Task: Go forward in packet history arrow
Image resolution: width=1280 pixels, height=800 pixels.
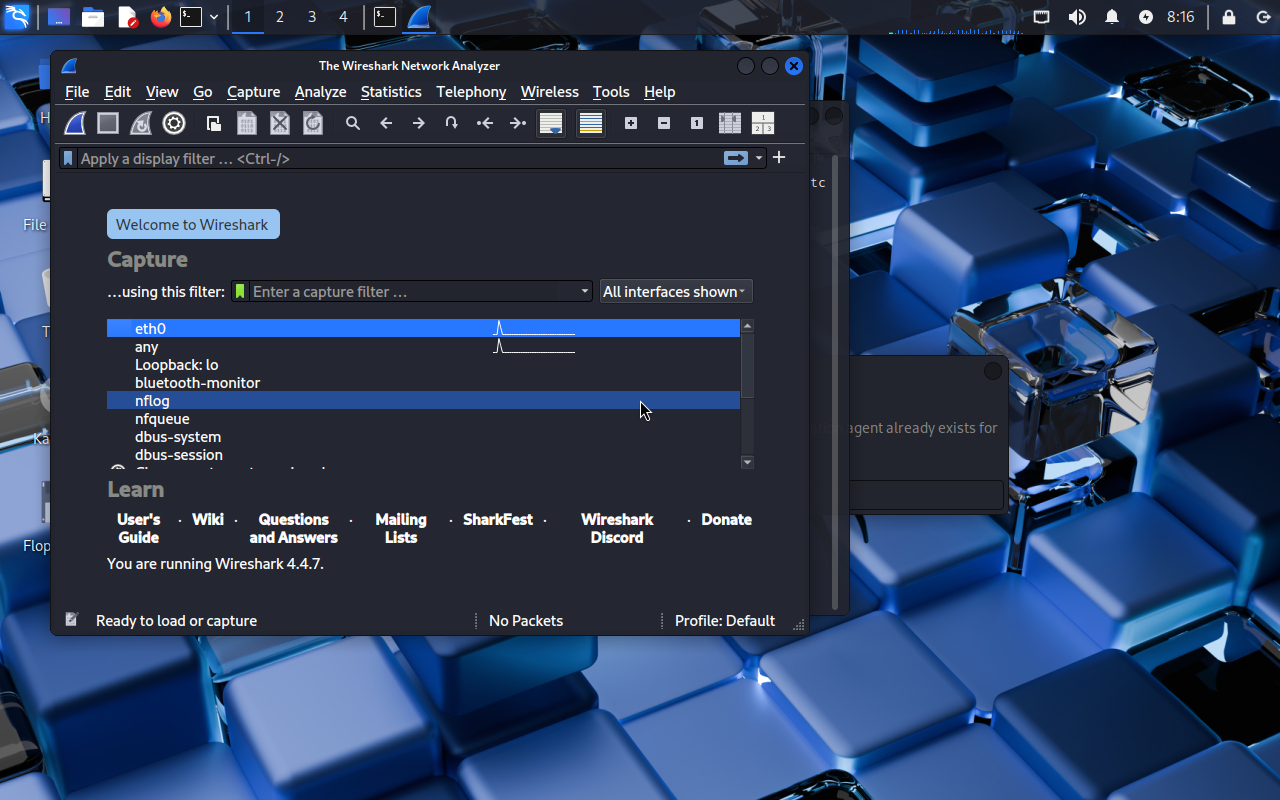Action: click(x=419, y=123)
